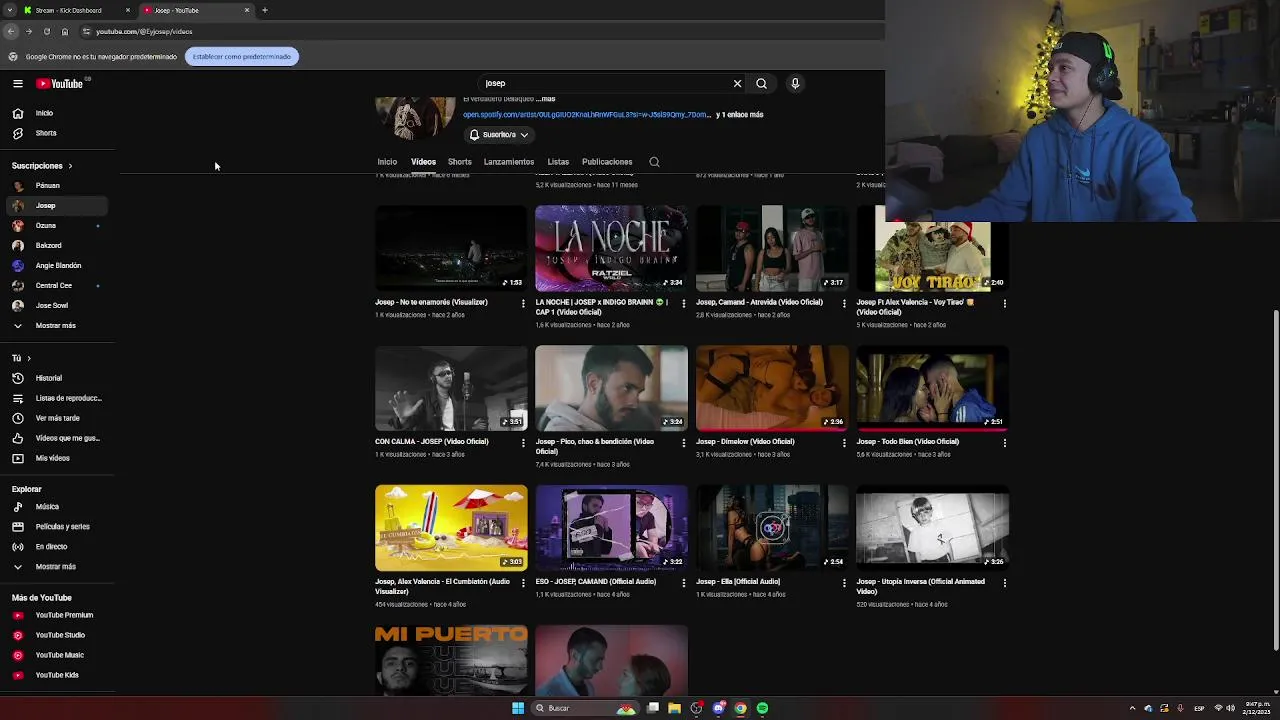Click the magnifier search button
The width and height of the screenshot is (1280, 720).
point(761,84)
